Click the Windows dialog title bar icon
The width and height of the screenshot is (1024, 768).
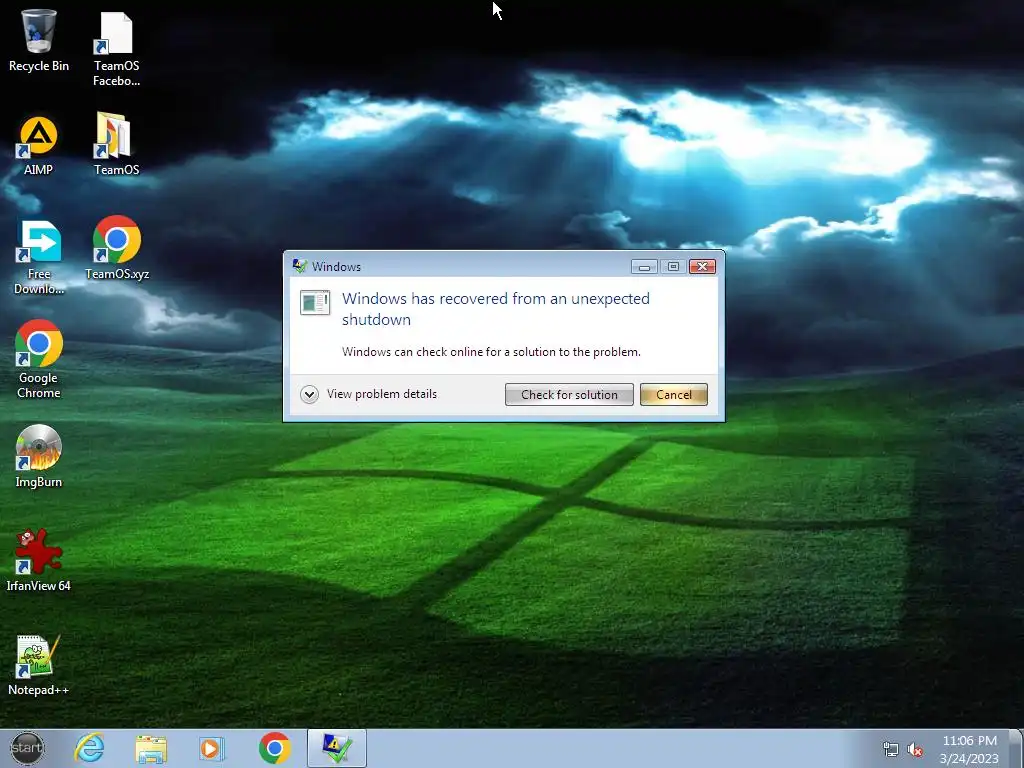click(300, 266)
